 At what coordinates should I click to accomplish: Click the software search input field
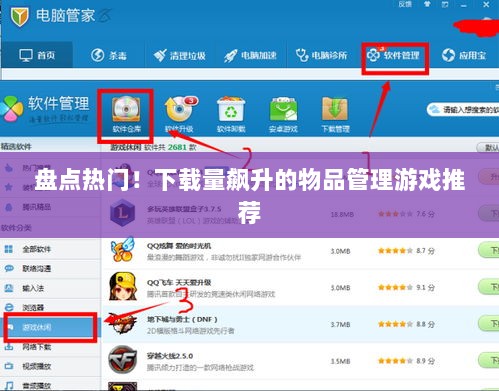[x=463, y=110]
